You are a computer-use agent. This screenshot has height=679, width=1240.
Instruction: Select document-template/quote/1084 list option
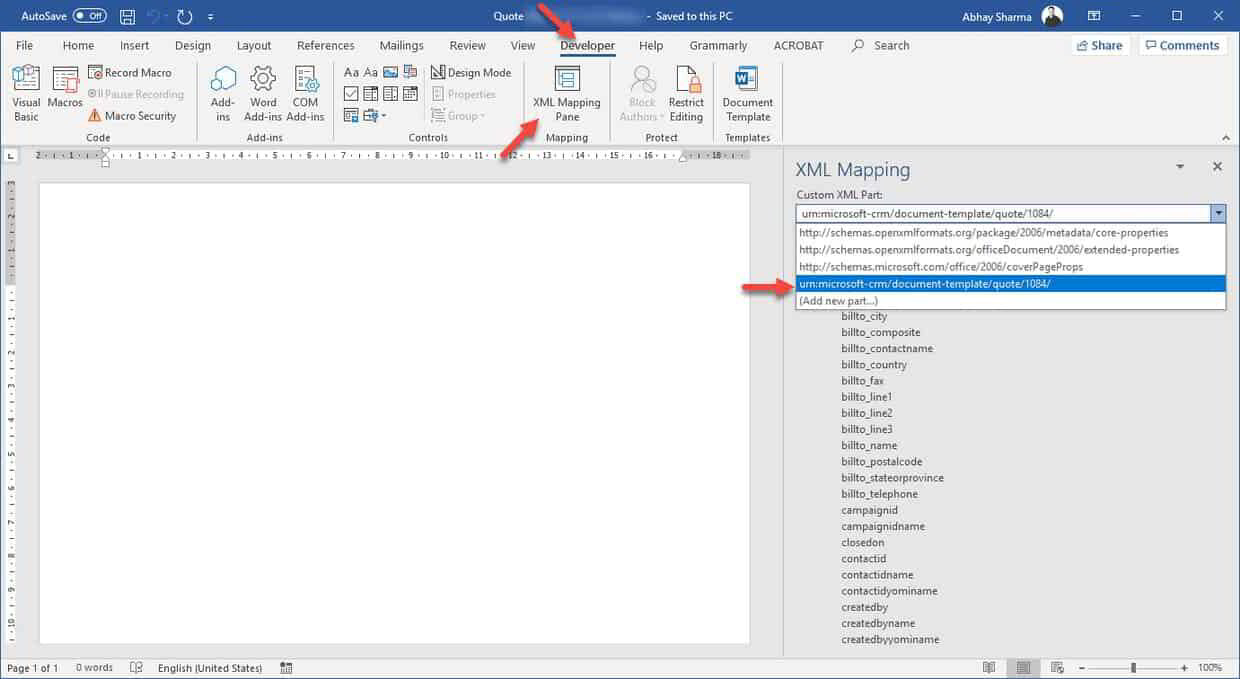point(1011,284)
